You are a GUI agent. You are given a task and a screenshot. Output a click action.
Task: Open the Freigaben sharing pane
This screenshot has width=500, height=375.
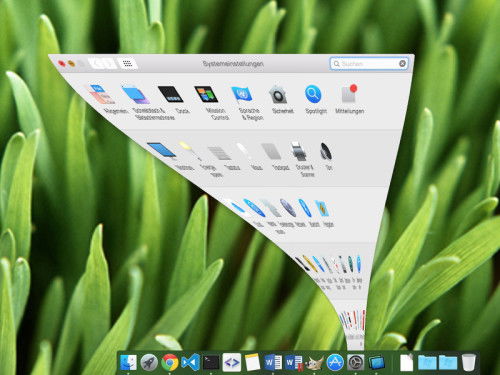click(322, 209)
